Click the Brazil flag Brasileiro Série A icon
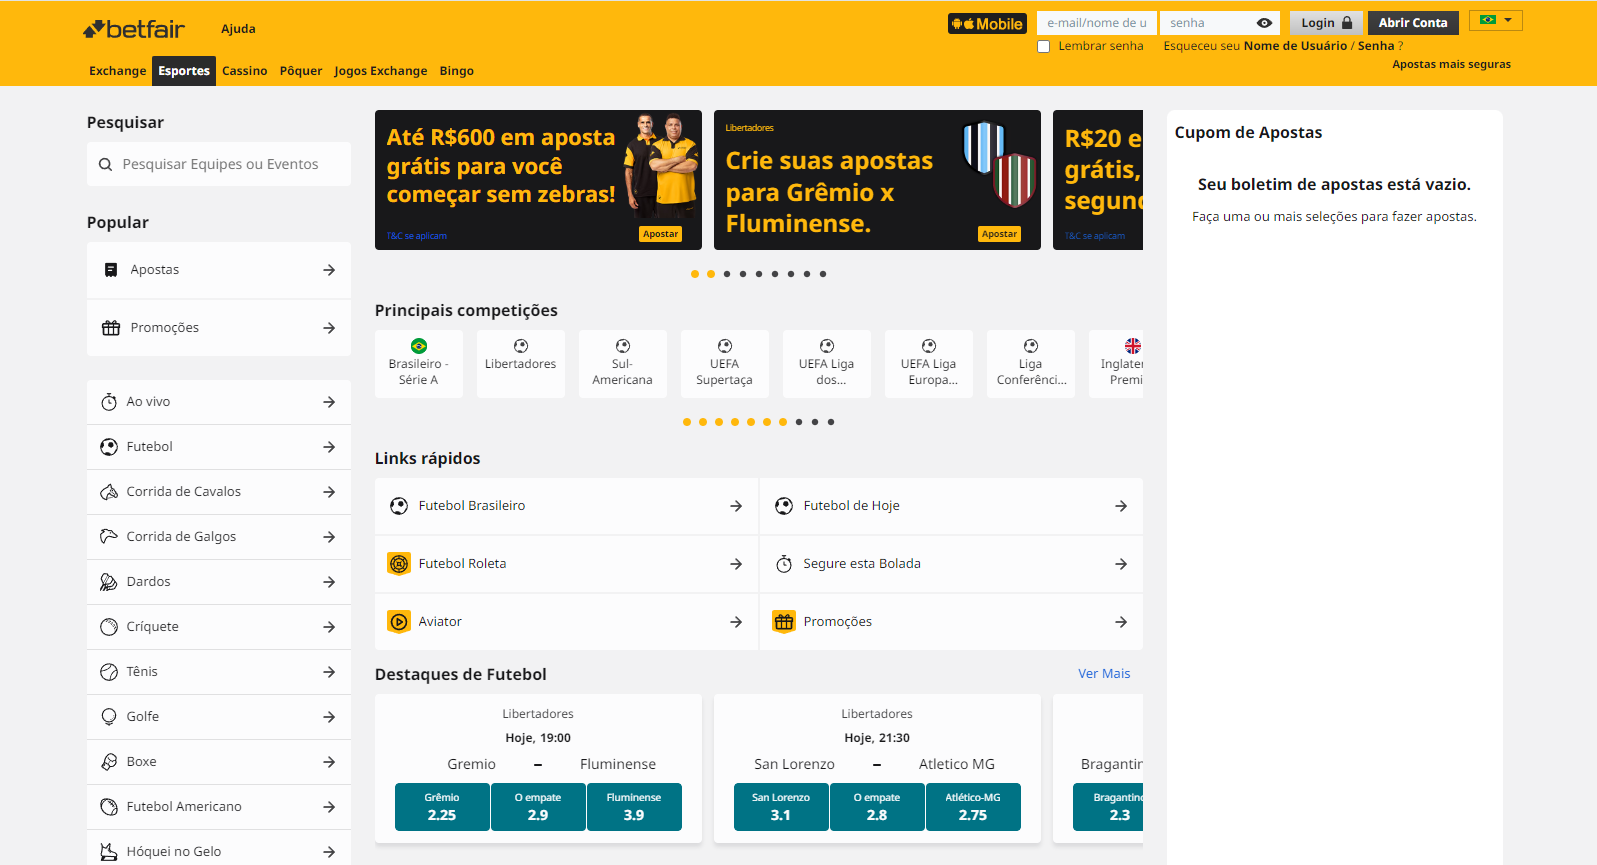This screenshot has width=1597, height=865. tap(419, 346)
